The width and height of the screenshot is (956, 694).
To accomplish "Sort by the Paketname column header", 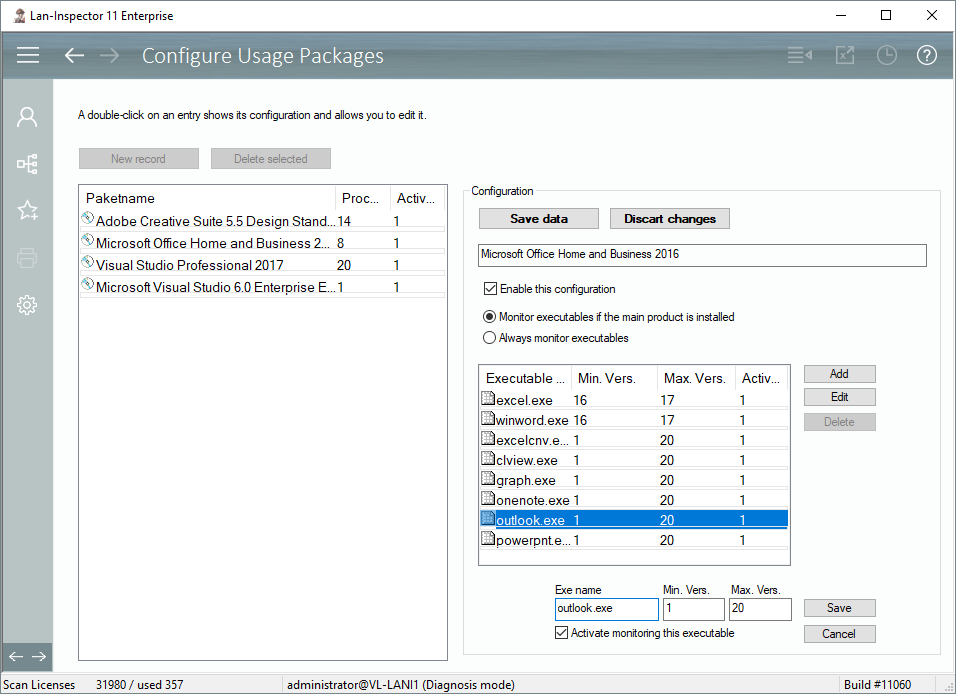I will (207, 198).
